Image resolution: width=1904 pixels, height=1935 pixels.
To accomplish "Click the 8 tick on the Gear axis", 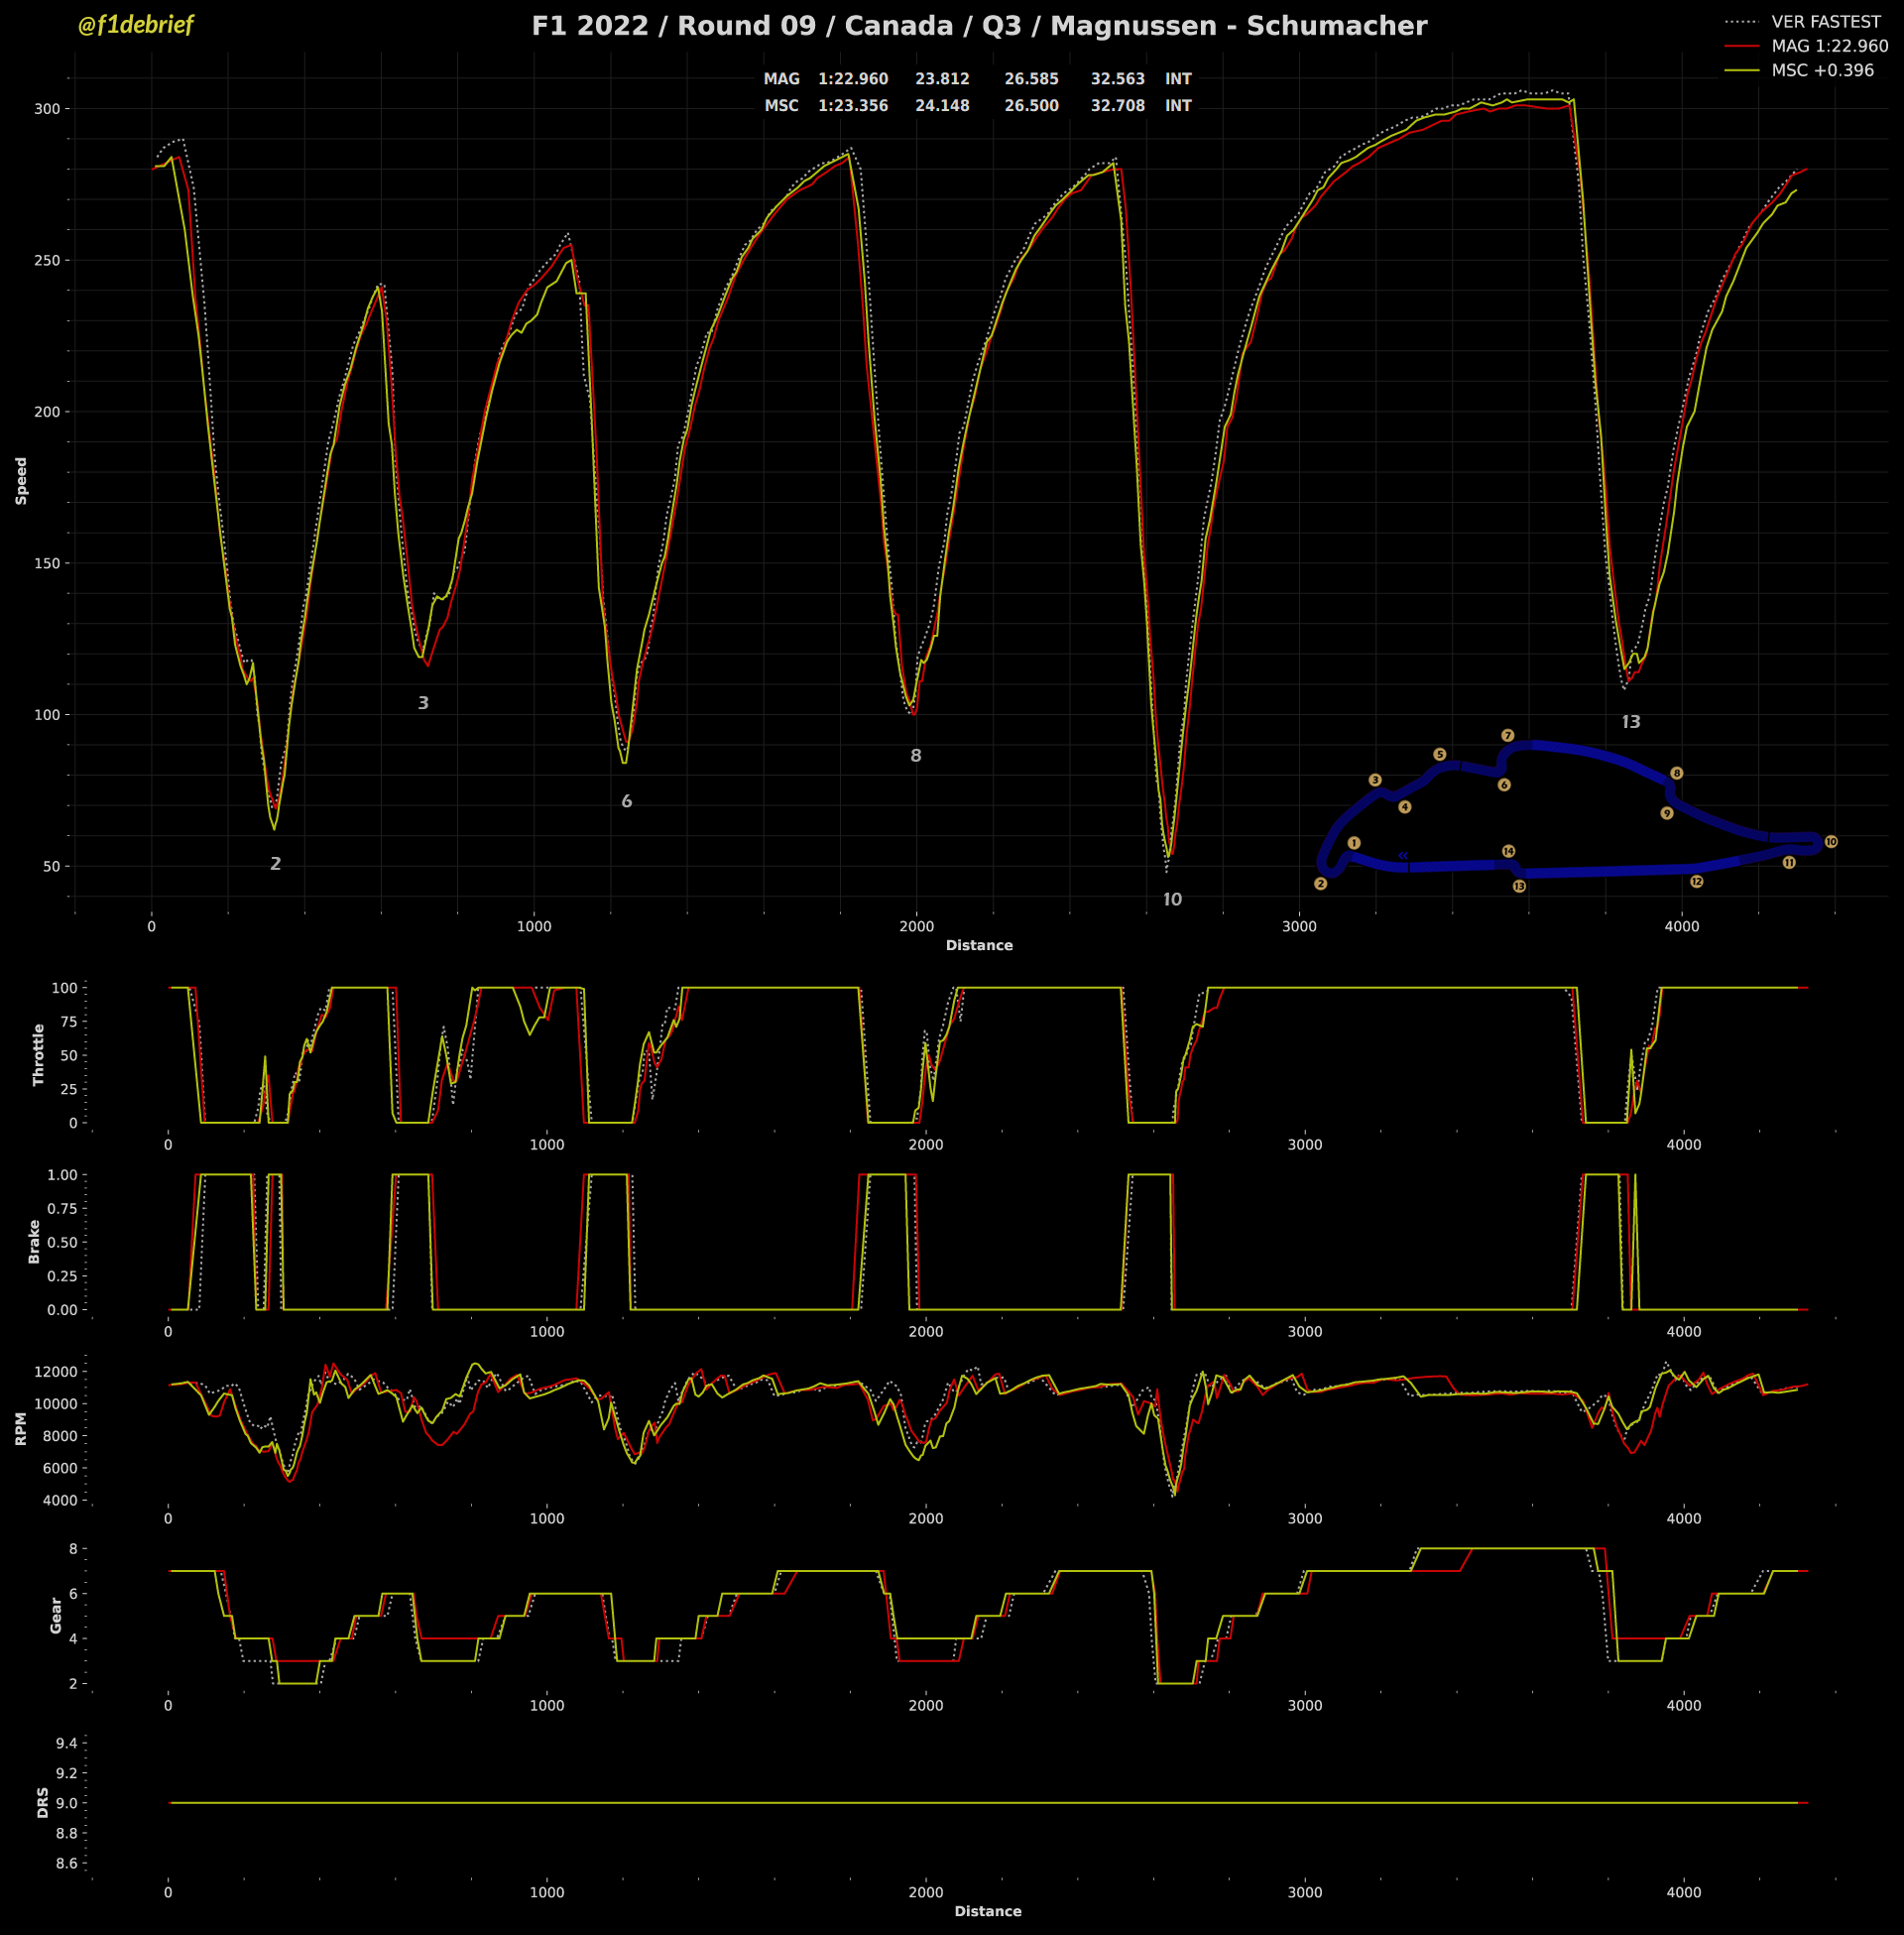I will (x=73, y=1549).
